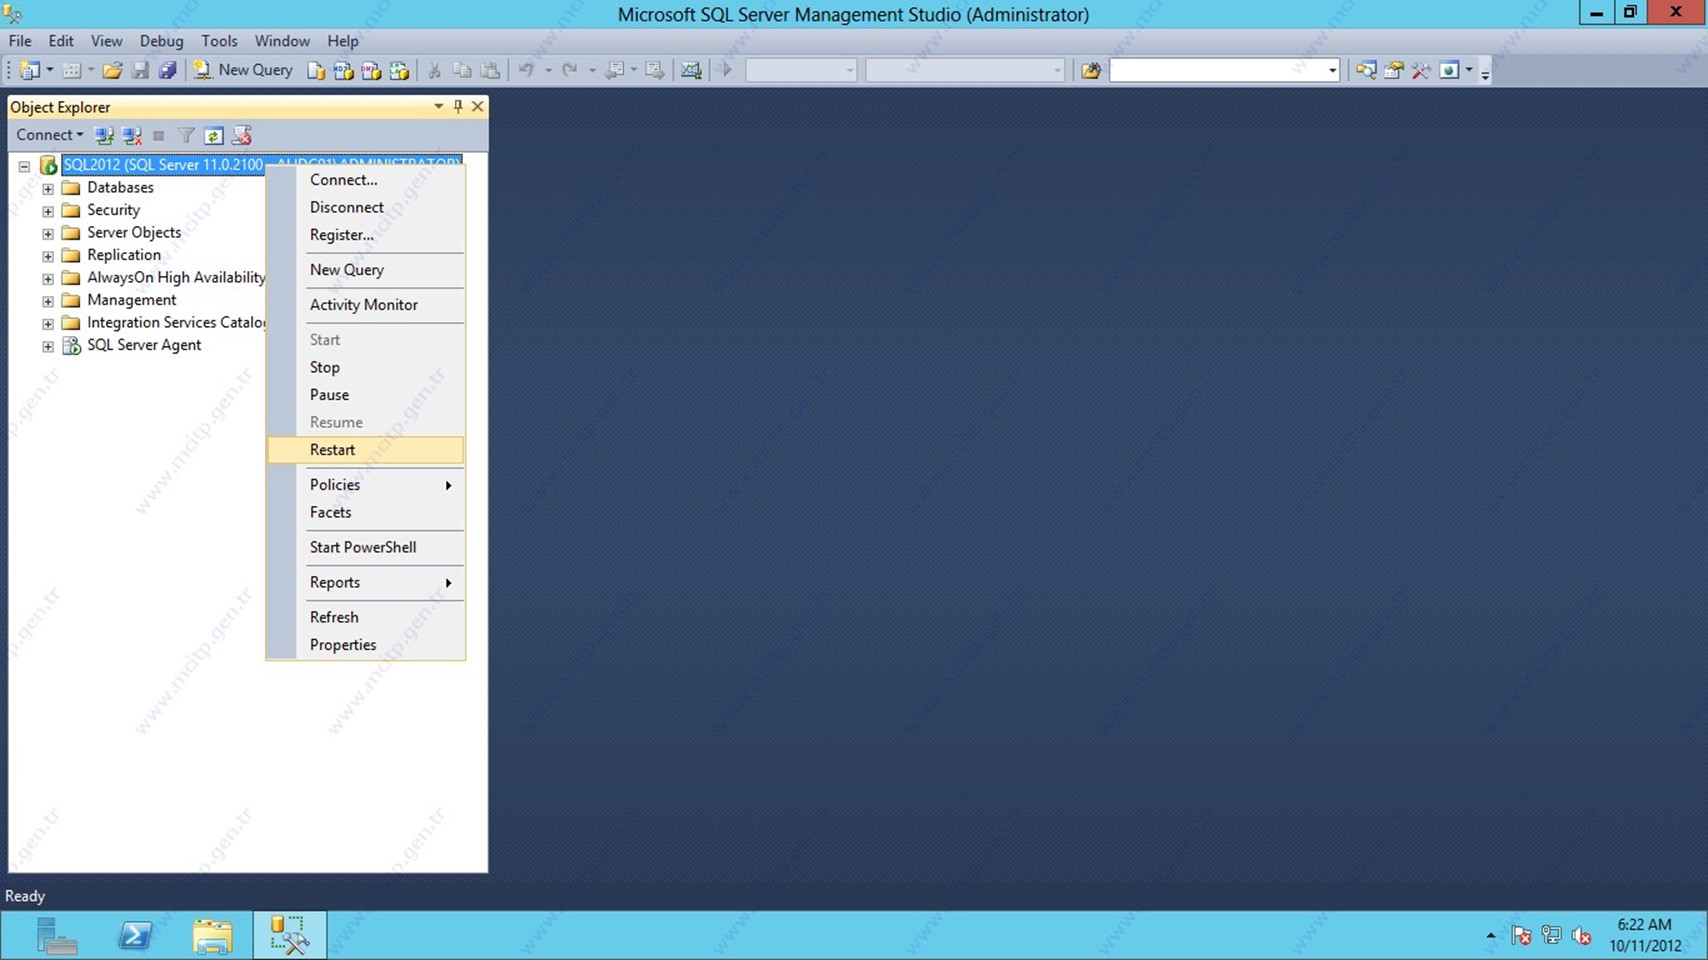Screen dimensions: 1708x960
Task: Open the Help menu
Action: tap(342, 41)
